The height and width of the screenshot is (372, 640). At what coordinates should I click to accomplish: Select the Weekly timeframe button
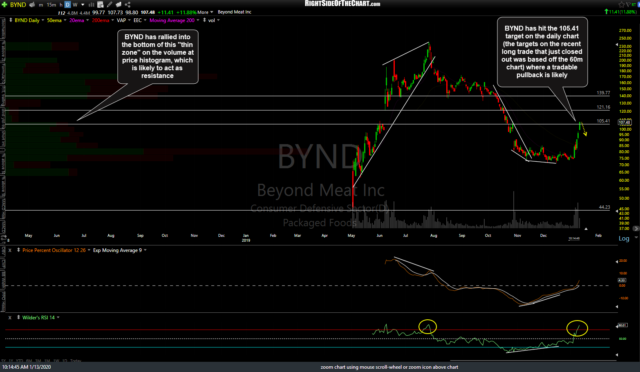coord(75,5)
